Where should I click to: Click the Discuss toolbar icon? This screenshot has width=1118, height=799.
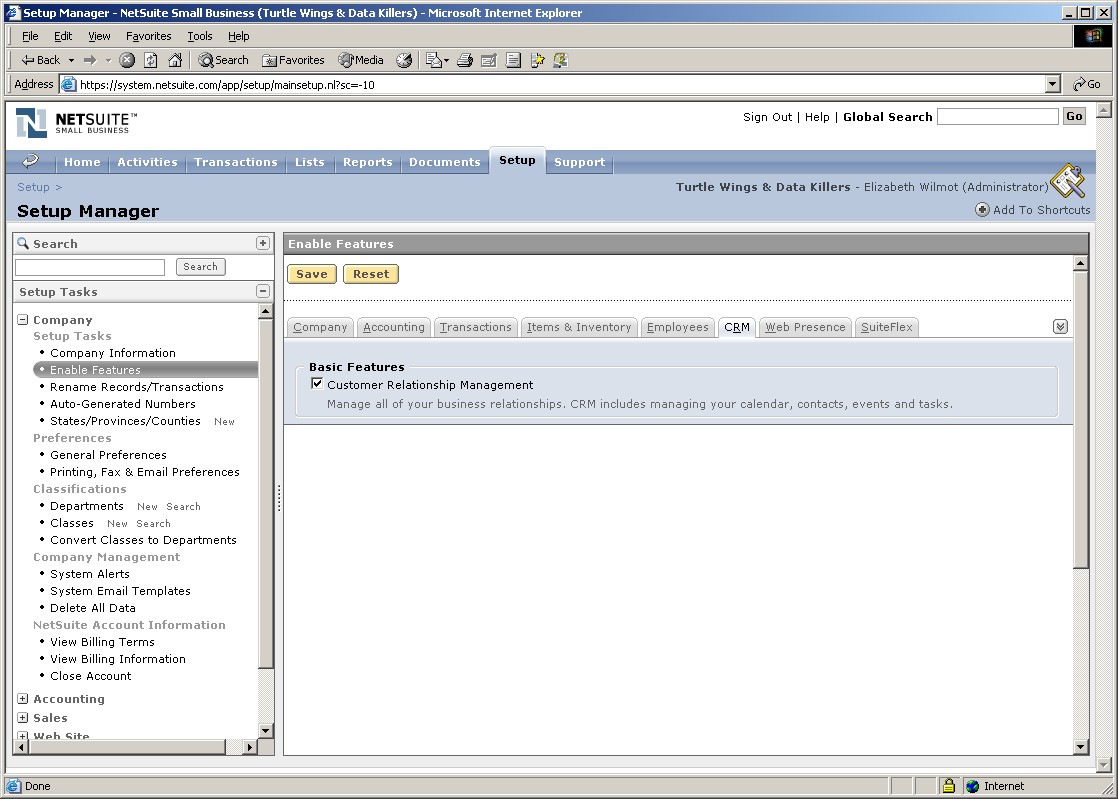(x=513, y=61)
